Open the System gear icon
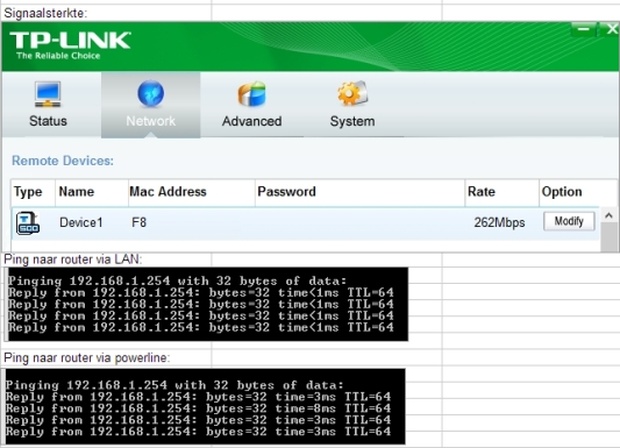The width and height of the screenshot is (620, 448). (x=352, y=93)
